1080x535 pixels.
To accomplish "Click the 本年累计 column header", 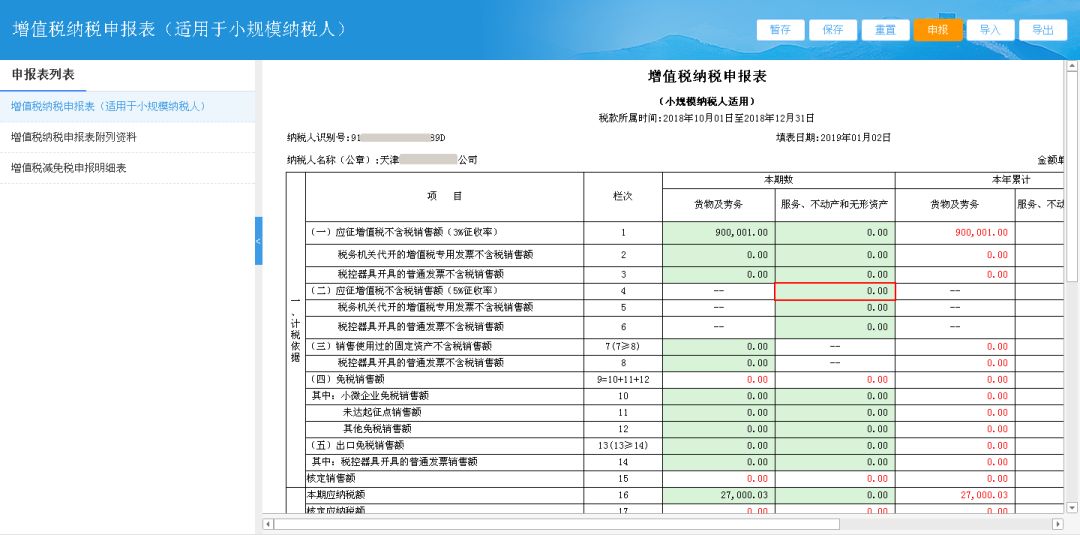I will coord(1011,179).
